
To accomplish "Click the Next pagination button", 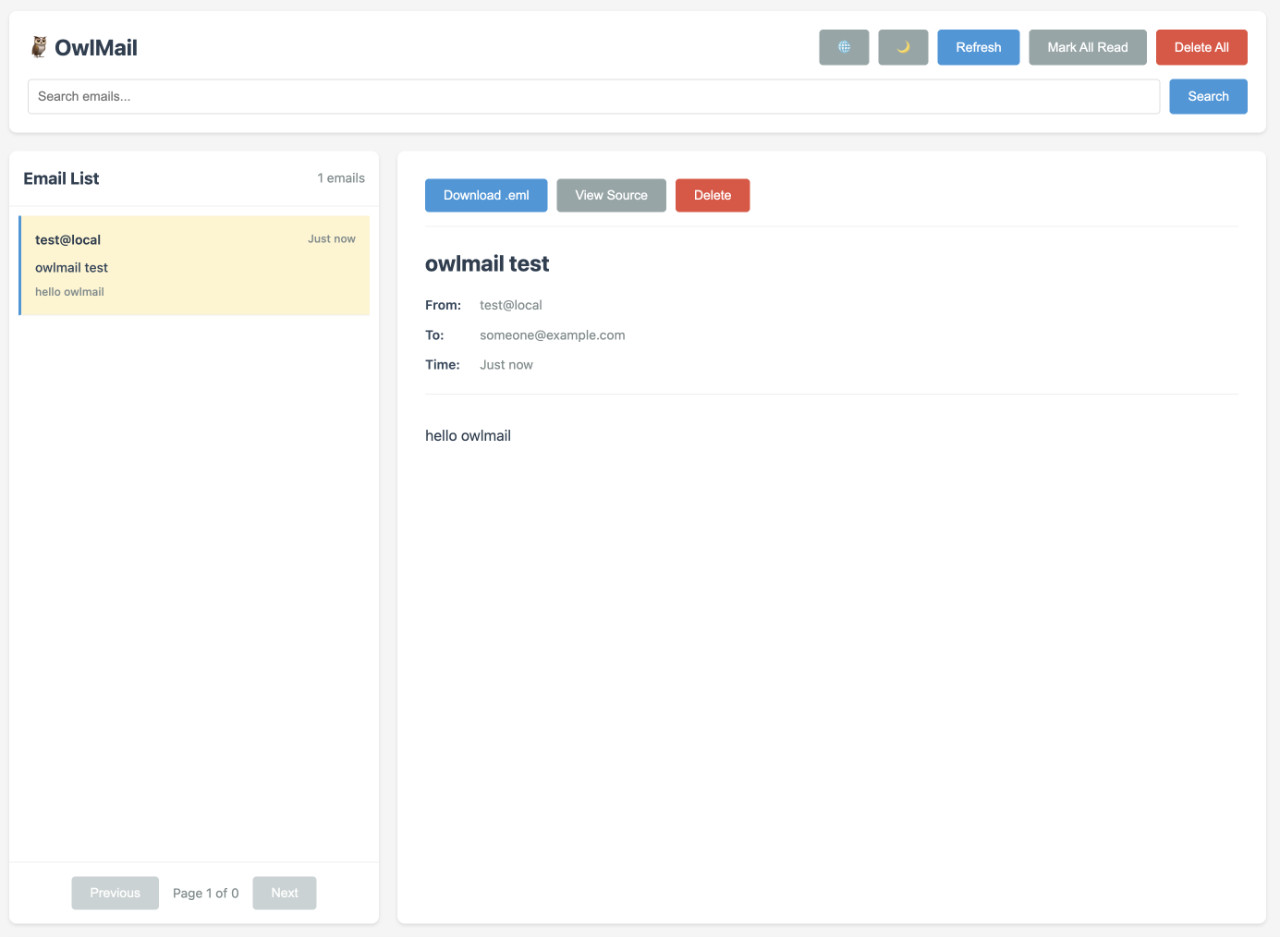I will pos(284,893).
